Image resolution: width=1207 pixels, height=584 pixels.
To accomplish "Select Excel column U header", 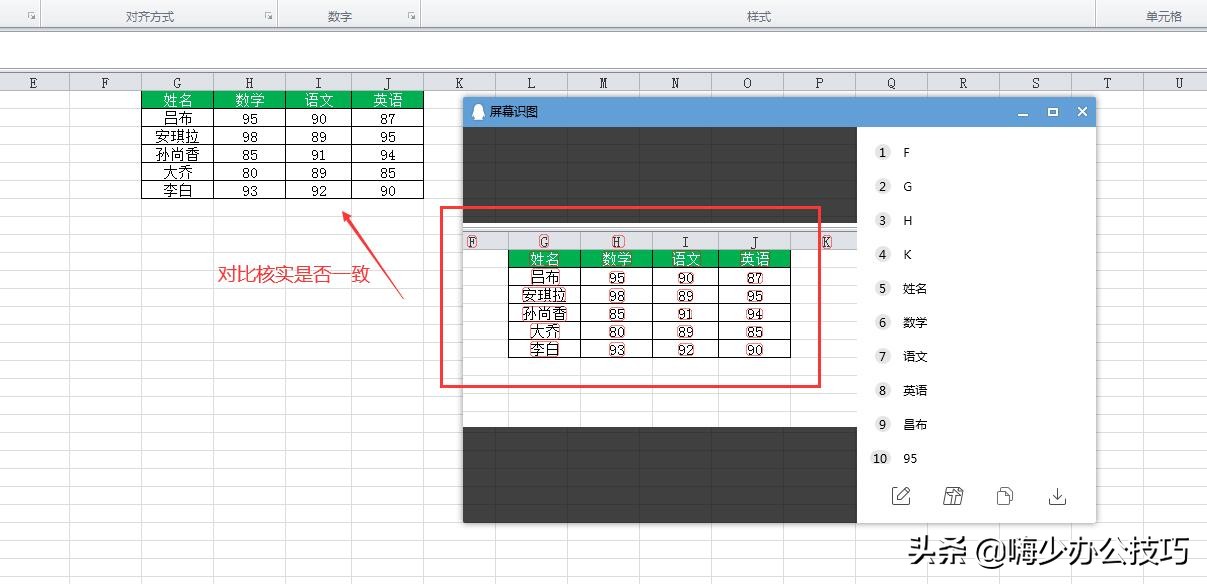I will [x=1176, y=83].
